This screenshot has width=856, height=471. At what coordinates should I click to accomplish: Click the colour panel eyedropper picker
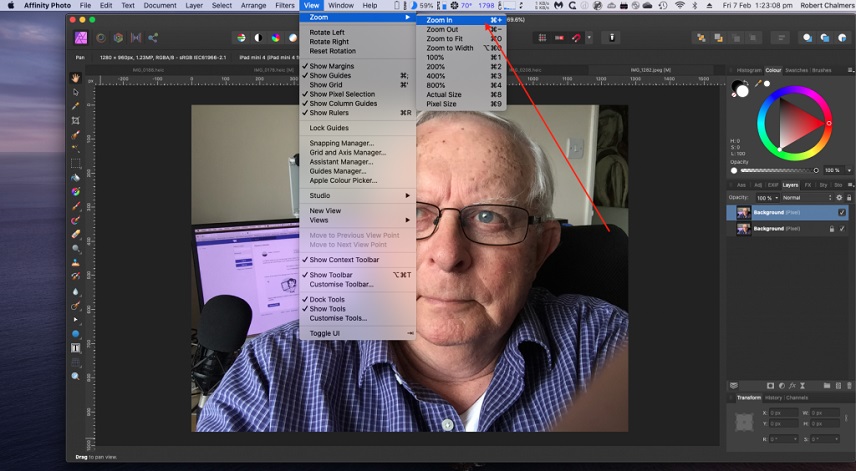tap(758, 84)
